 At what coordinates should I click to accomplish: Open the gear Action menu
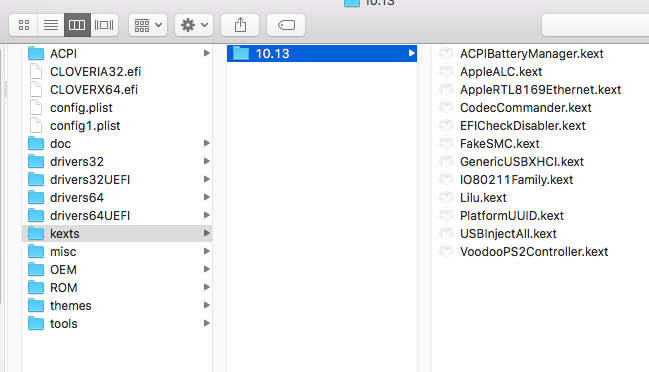pos(194,25)
